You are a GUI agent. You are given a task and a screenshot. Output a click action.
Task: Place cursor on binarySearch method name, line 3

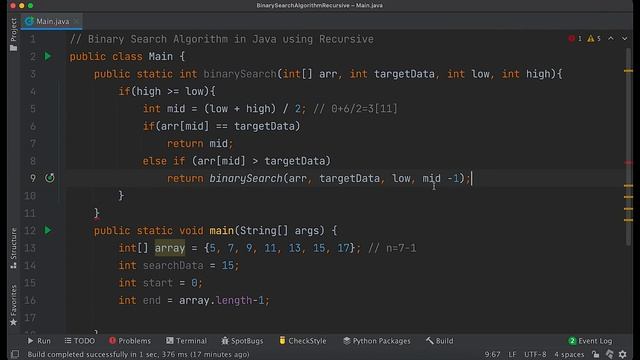coord(240,74)
